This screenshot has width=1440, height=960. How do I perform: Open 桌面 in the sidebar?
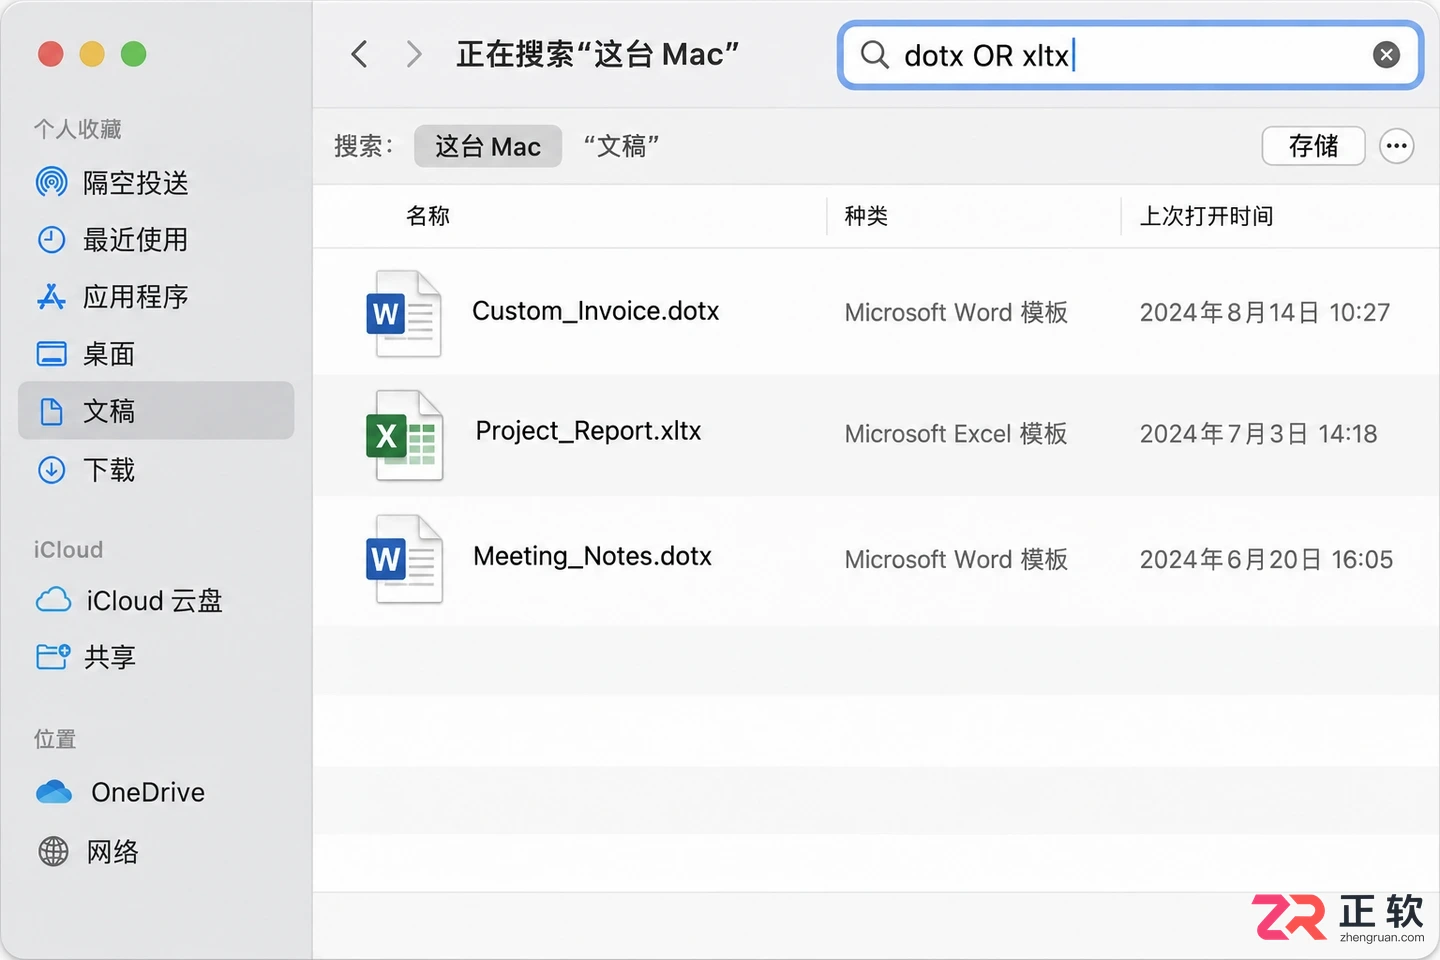pyautogui.click(x=109, y=354)
